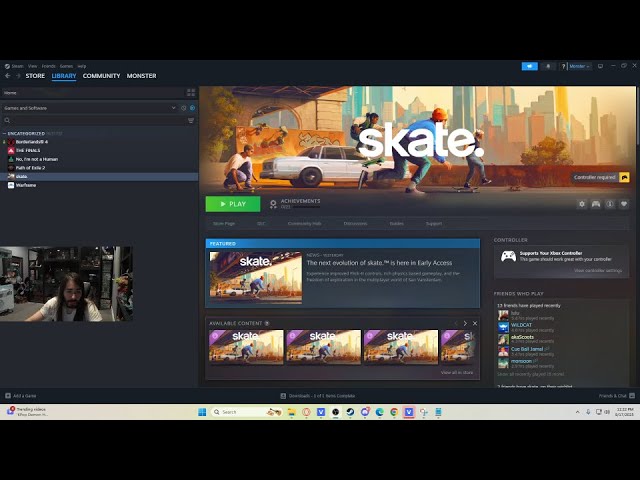Open game settings gear icon
640x480 pixels.
tap(582, 204)
